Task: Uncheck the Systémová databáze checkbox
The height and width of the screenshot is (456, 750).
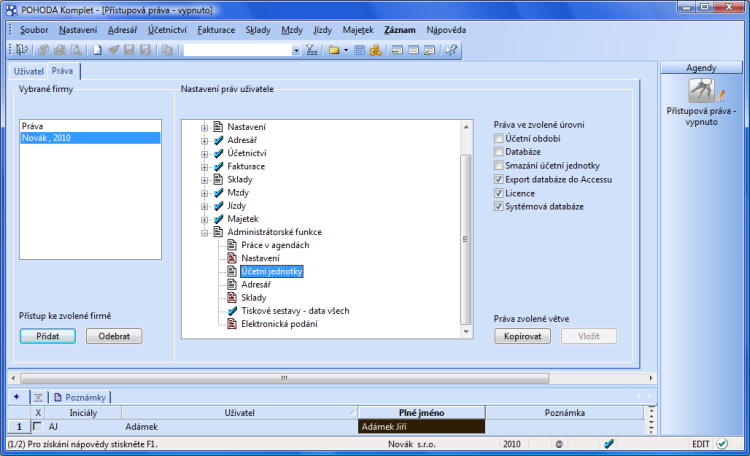Action: tap(498, 207)
